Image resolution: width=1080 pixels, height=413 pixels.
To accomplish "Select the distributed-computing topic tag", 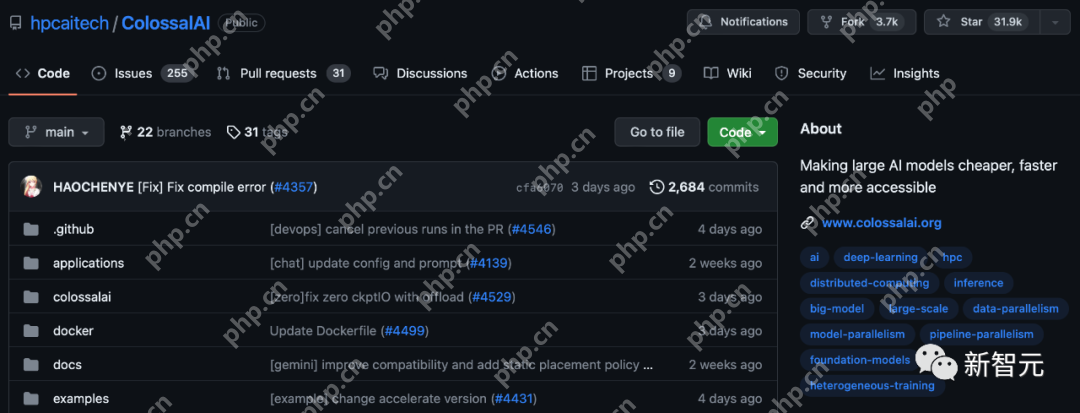I will 869,283.
